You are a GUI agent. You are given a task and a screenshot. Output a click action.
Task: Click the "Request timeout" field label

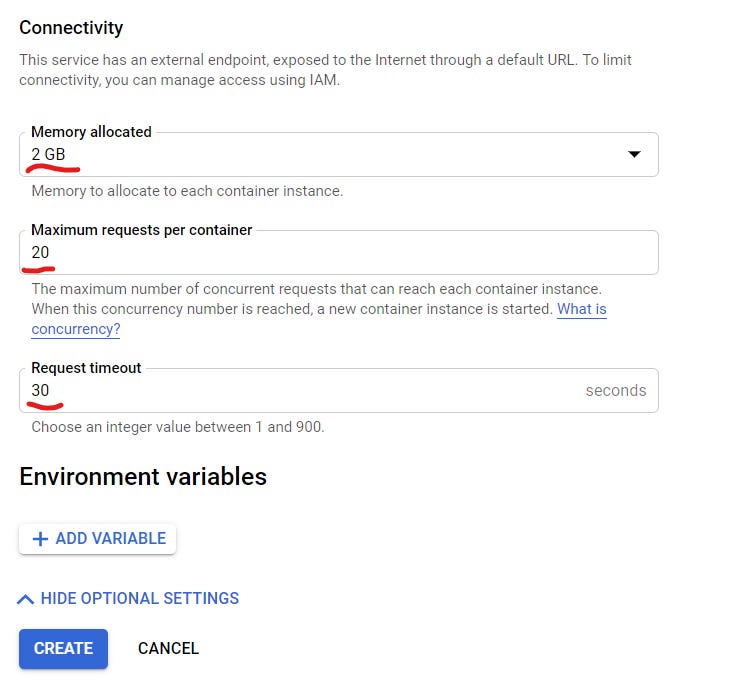pos(86,368)
